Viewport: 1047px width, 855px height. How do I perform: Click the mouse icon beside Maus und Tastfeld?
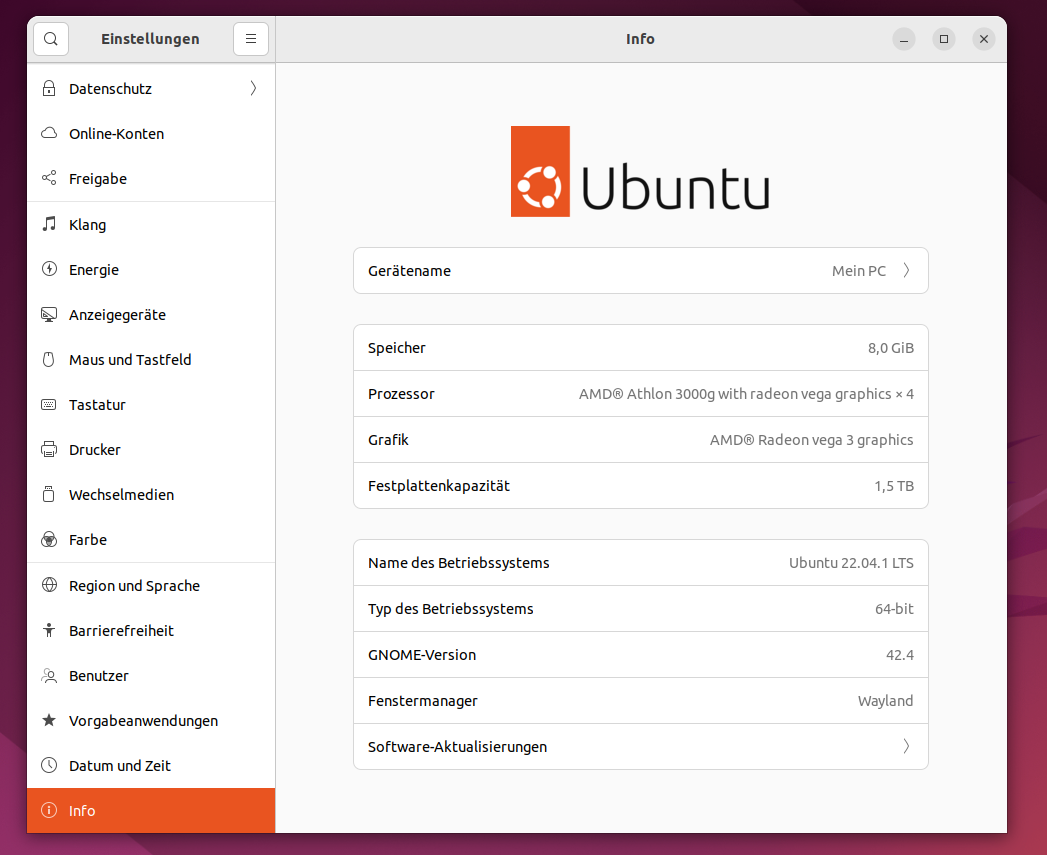[x=49, y=359]
